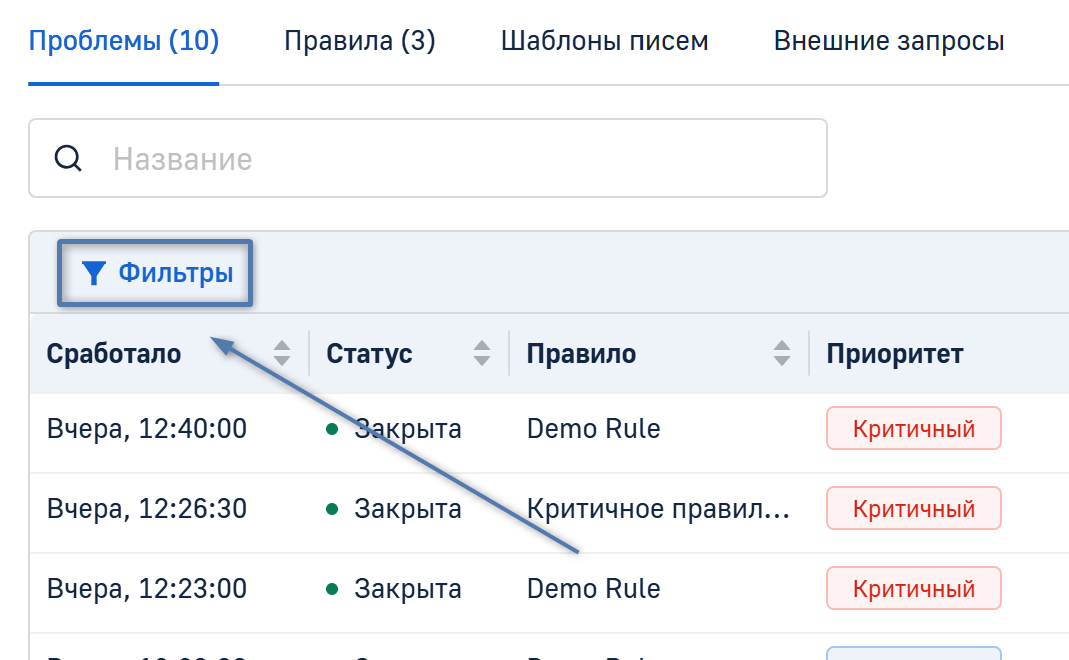Select the Вчера, 12:23:00 timestamp cell
The width and height of the screenshot is (1069, 660).
click(x=146, y=589)
